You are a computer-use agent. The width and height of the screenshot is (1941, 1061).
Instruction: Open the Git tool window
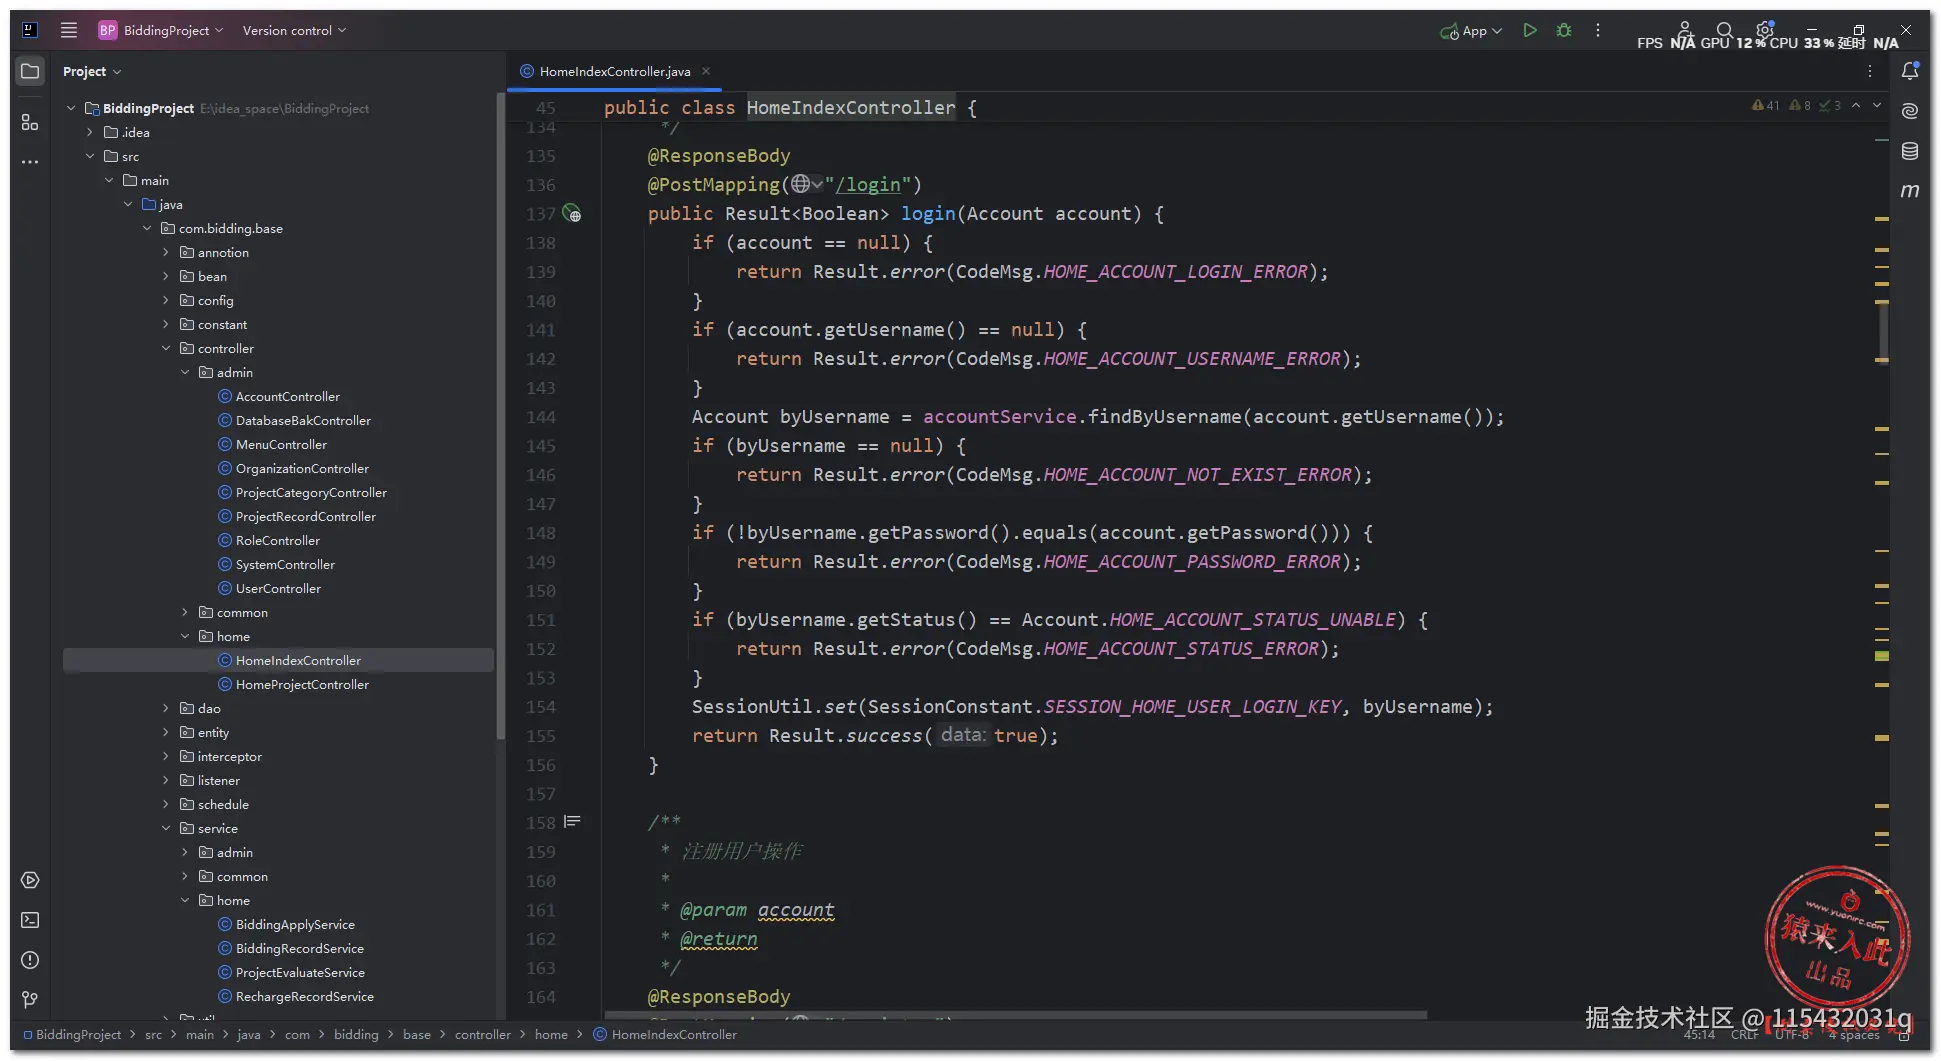click(x=30, y=1000)
